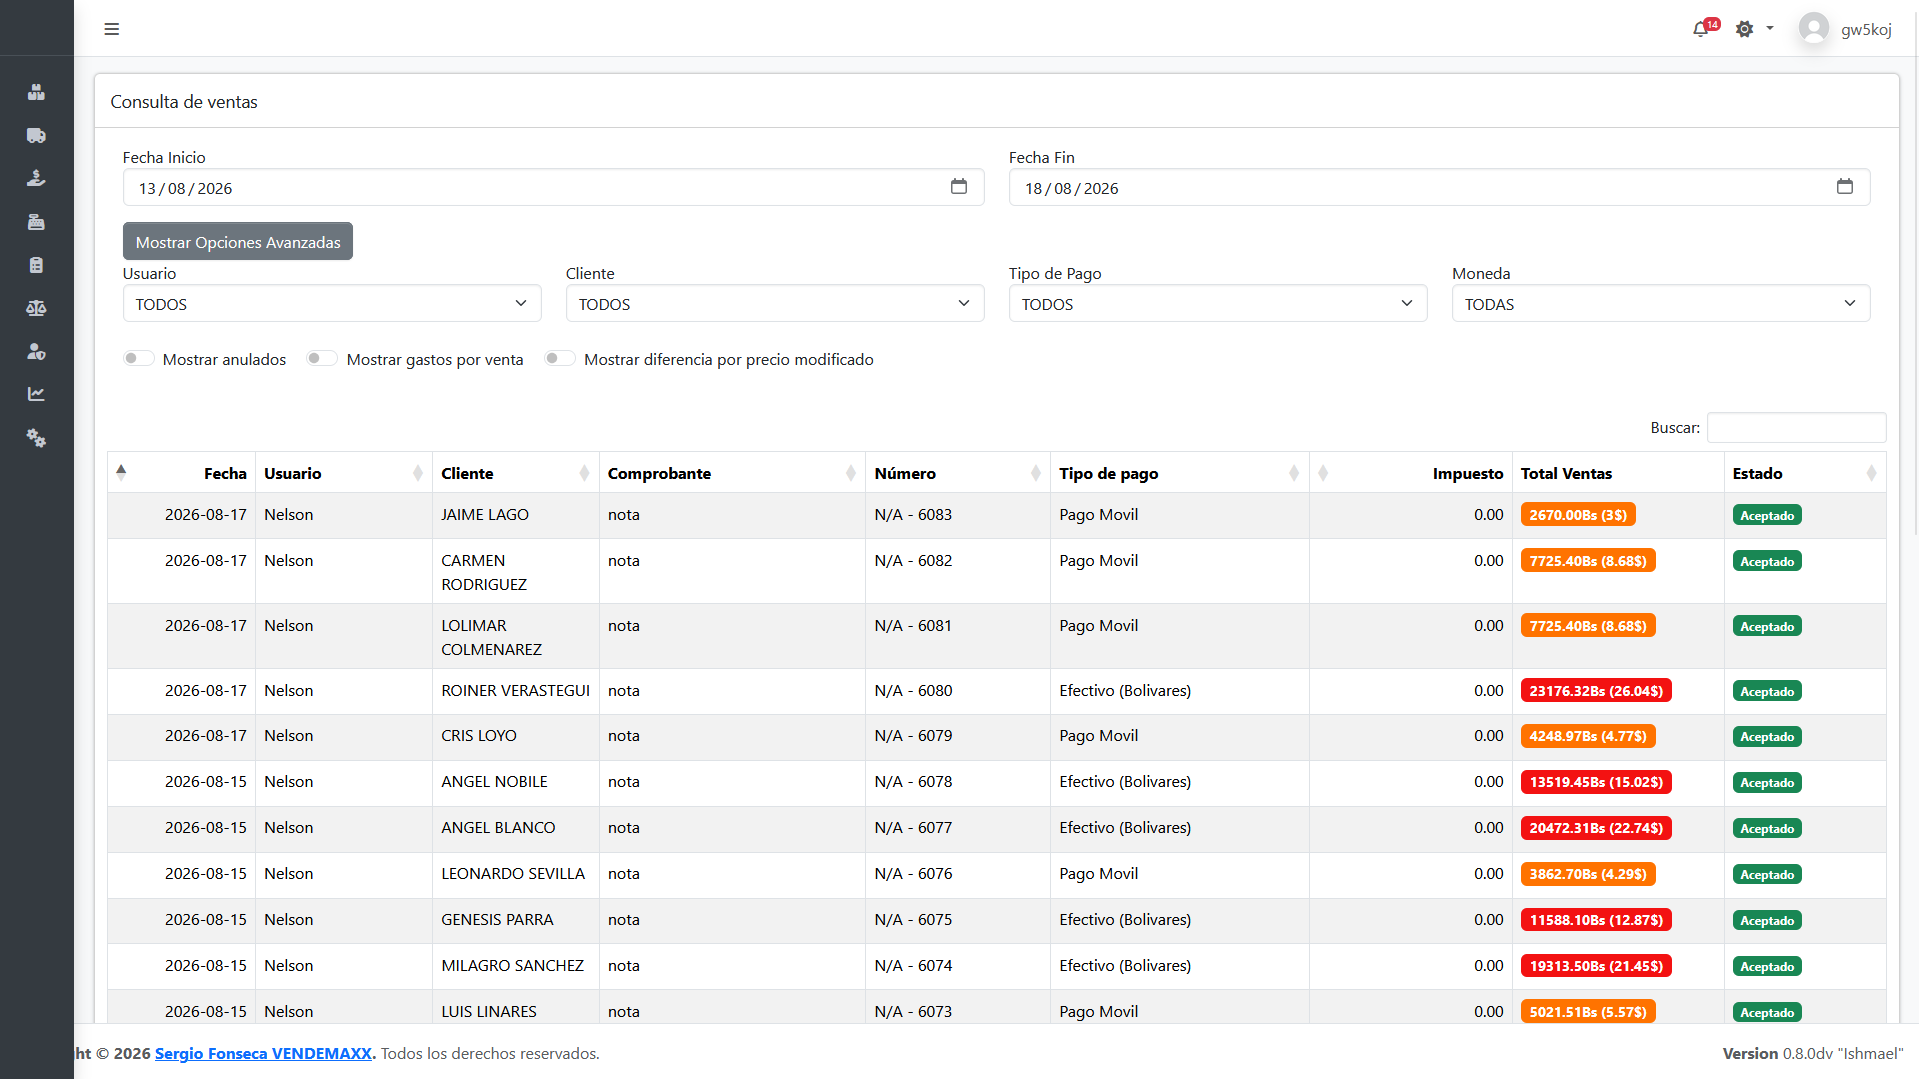Click the Buscar search field
Screen dimensions: 1919x1079
[x=1796, y=427]
